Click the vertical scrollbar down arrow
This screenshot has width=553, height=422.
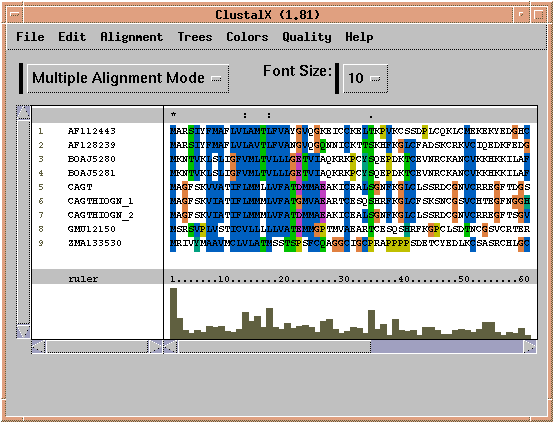pos(24,331)
